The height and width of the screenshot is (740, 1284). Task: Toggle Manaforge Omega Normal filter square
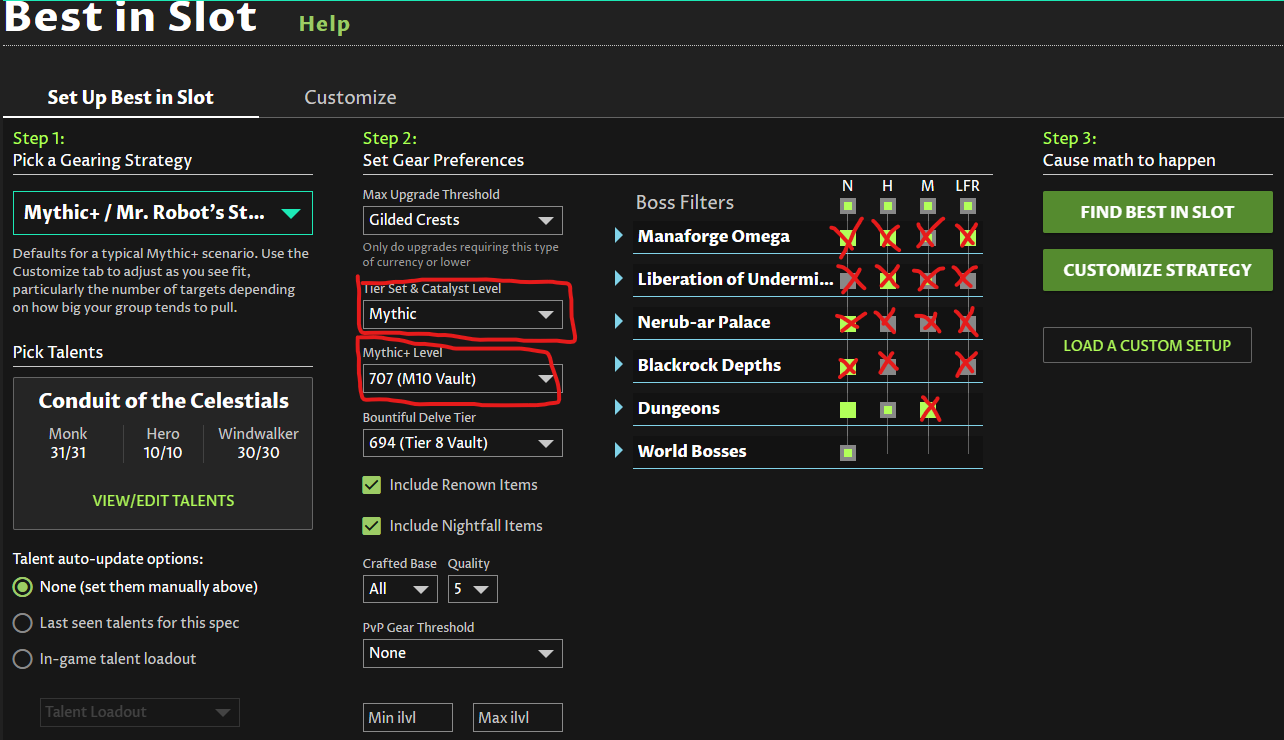tap(848, 238)
